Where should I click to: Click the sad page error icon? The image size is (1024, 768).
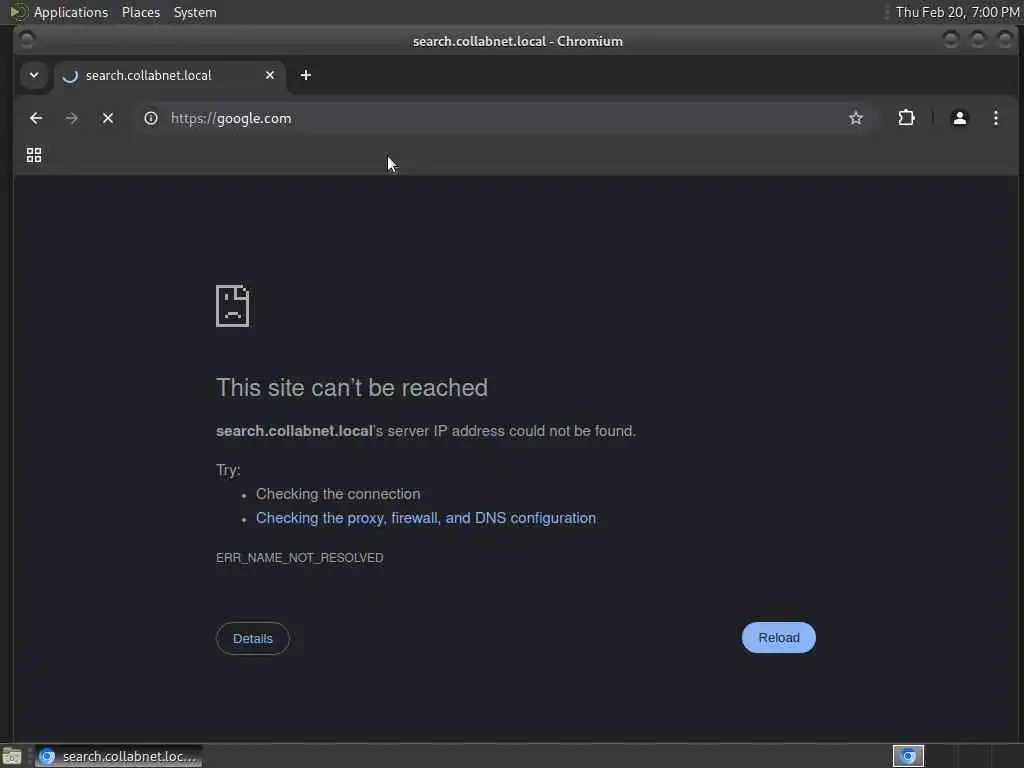pos(232,306)
